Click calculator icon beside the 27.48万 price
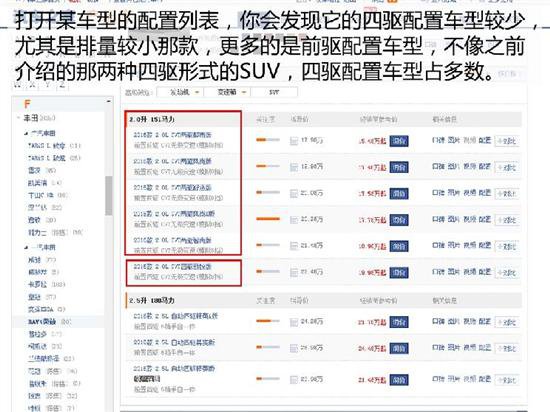 pyautogui.click(x=294, y=272)
